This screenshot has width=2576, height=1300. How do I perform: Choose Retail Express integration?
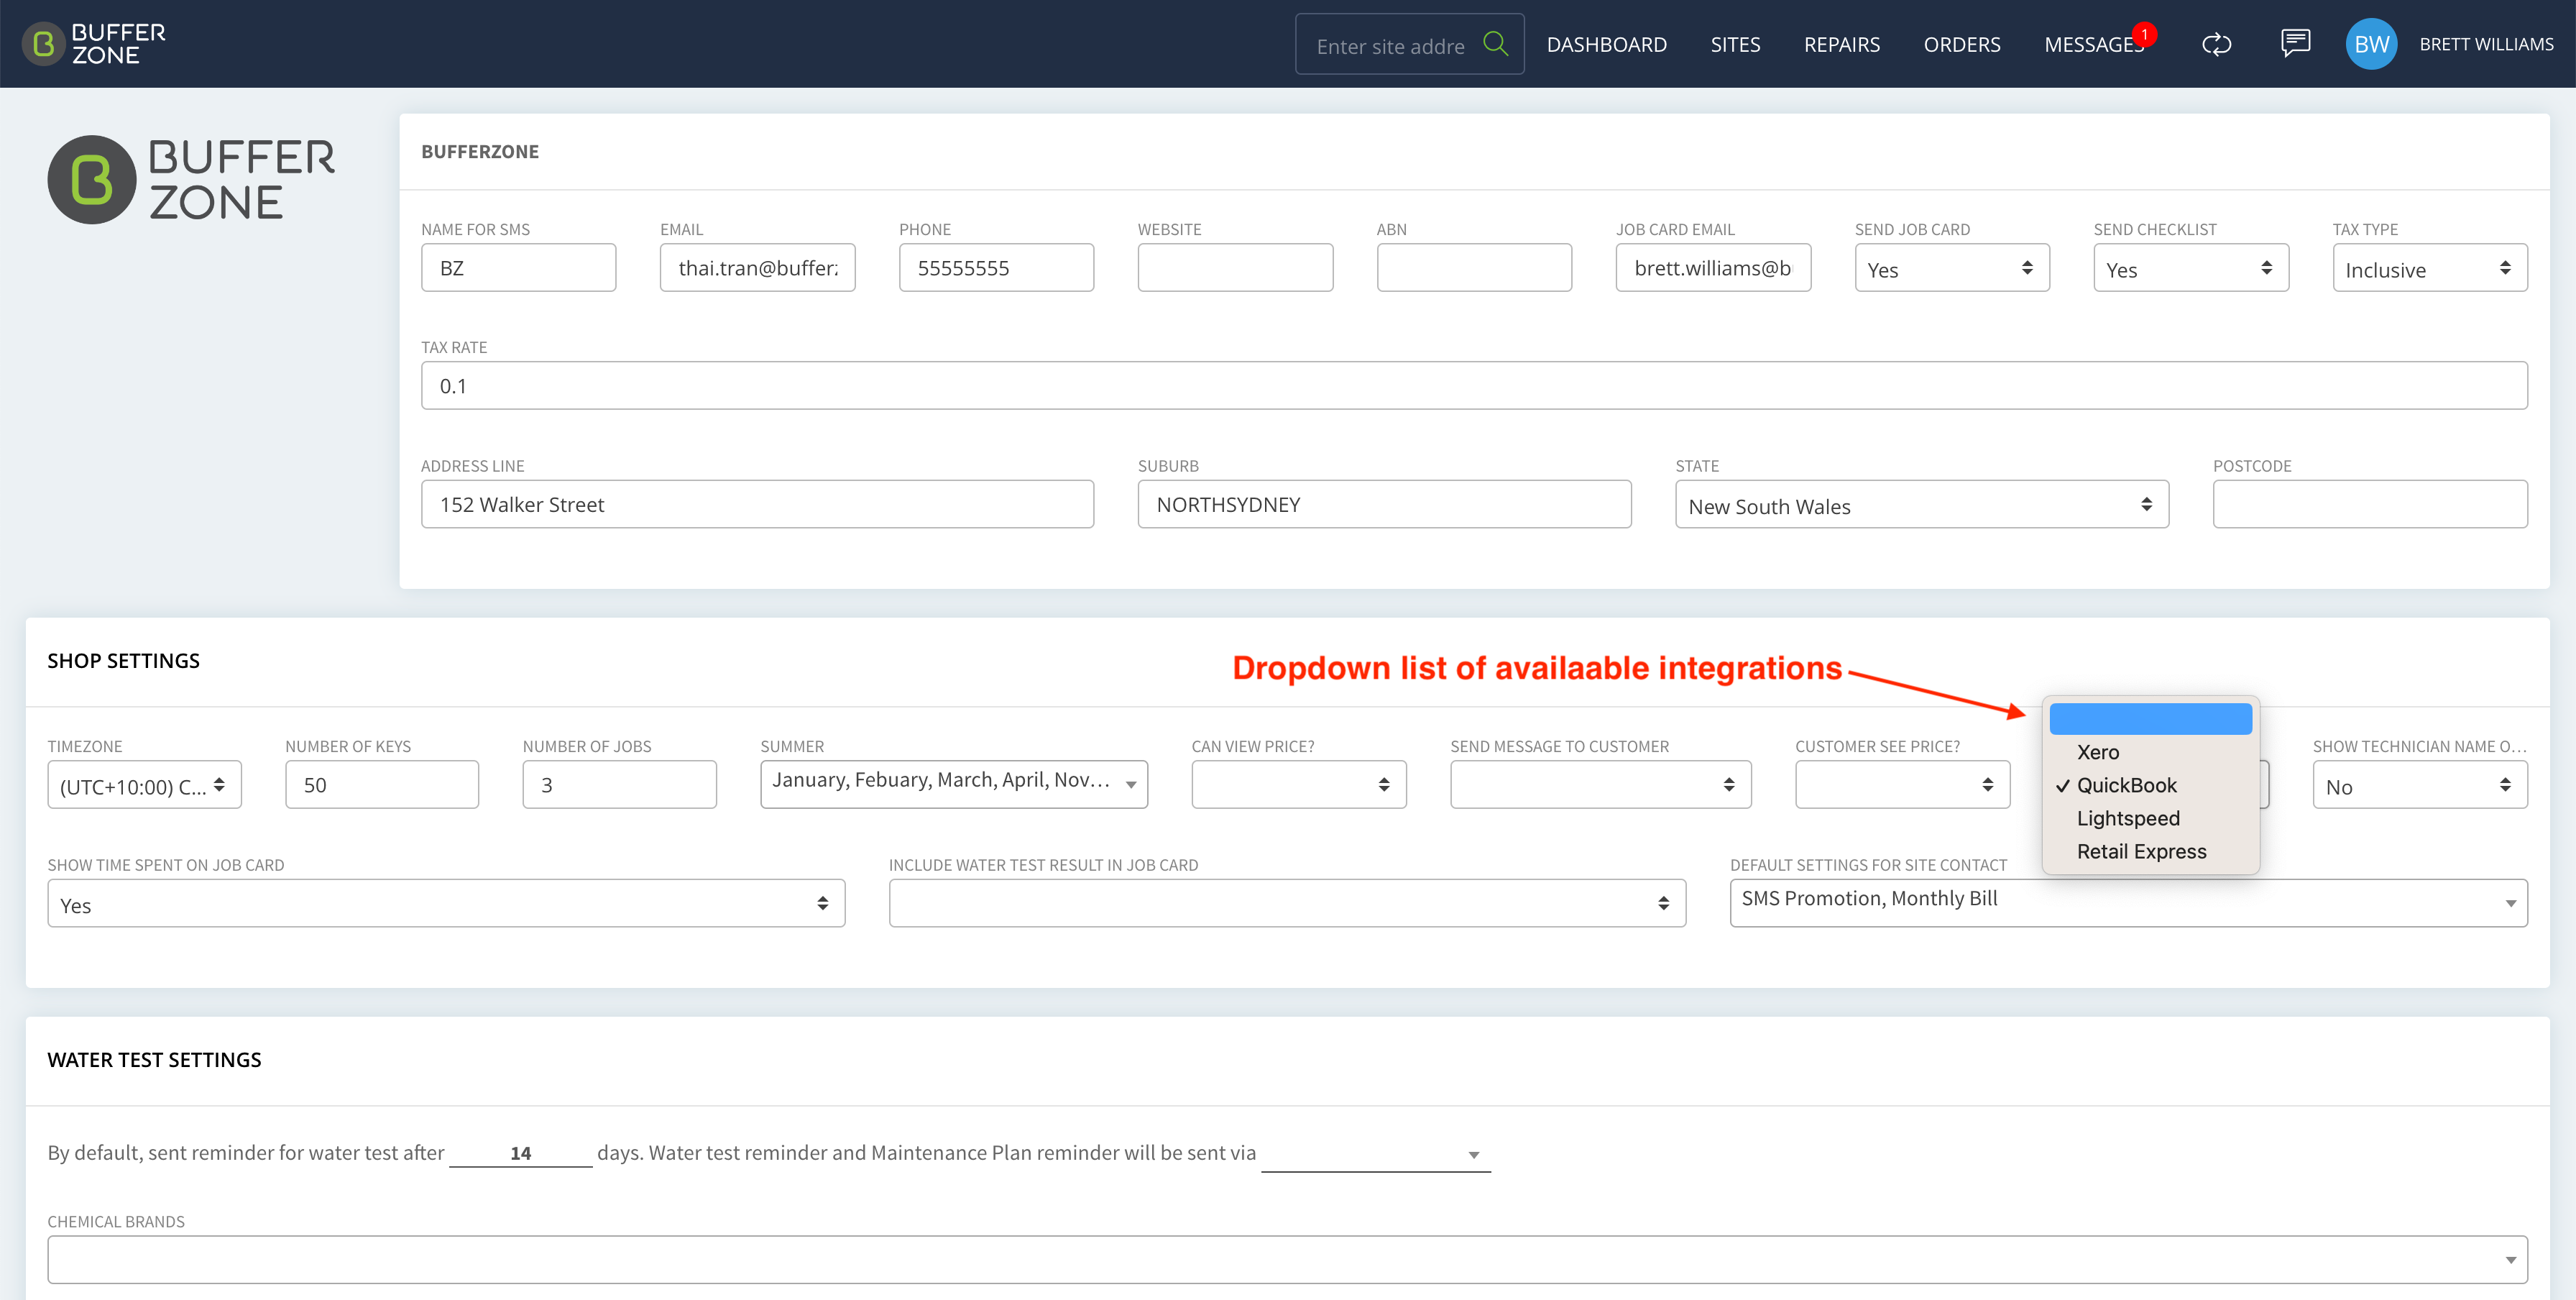[x=2151, y=851]
